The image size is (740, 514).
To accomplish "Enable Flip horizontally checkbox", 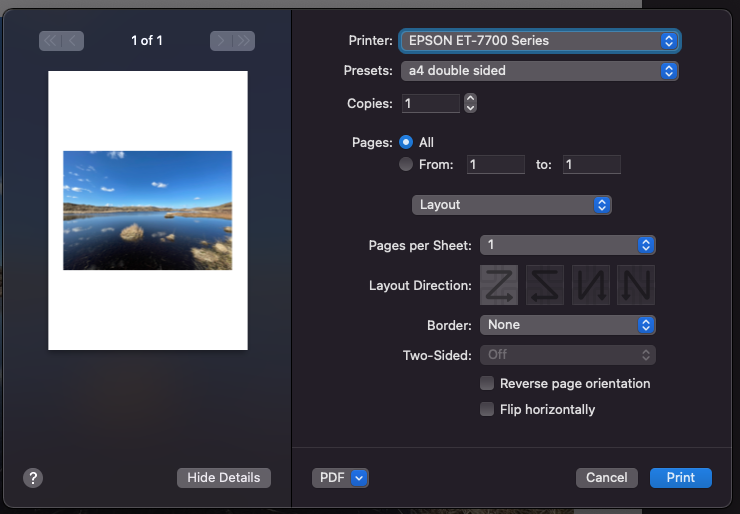I will pos(487,409).
